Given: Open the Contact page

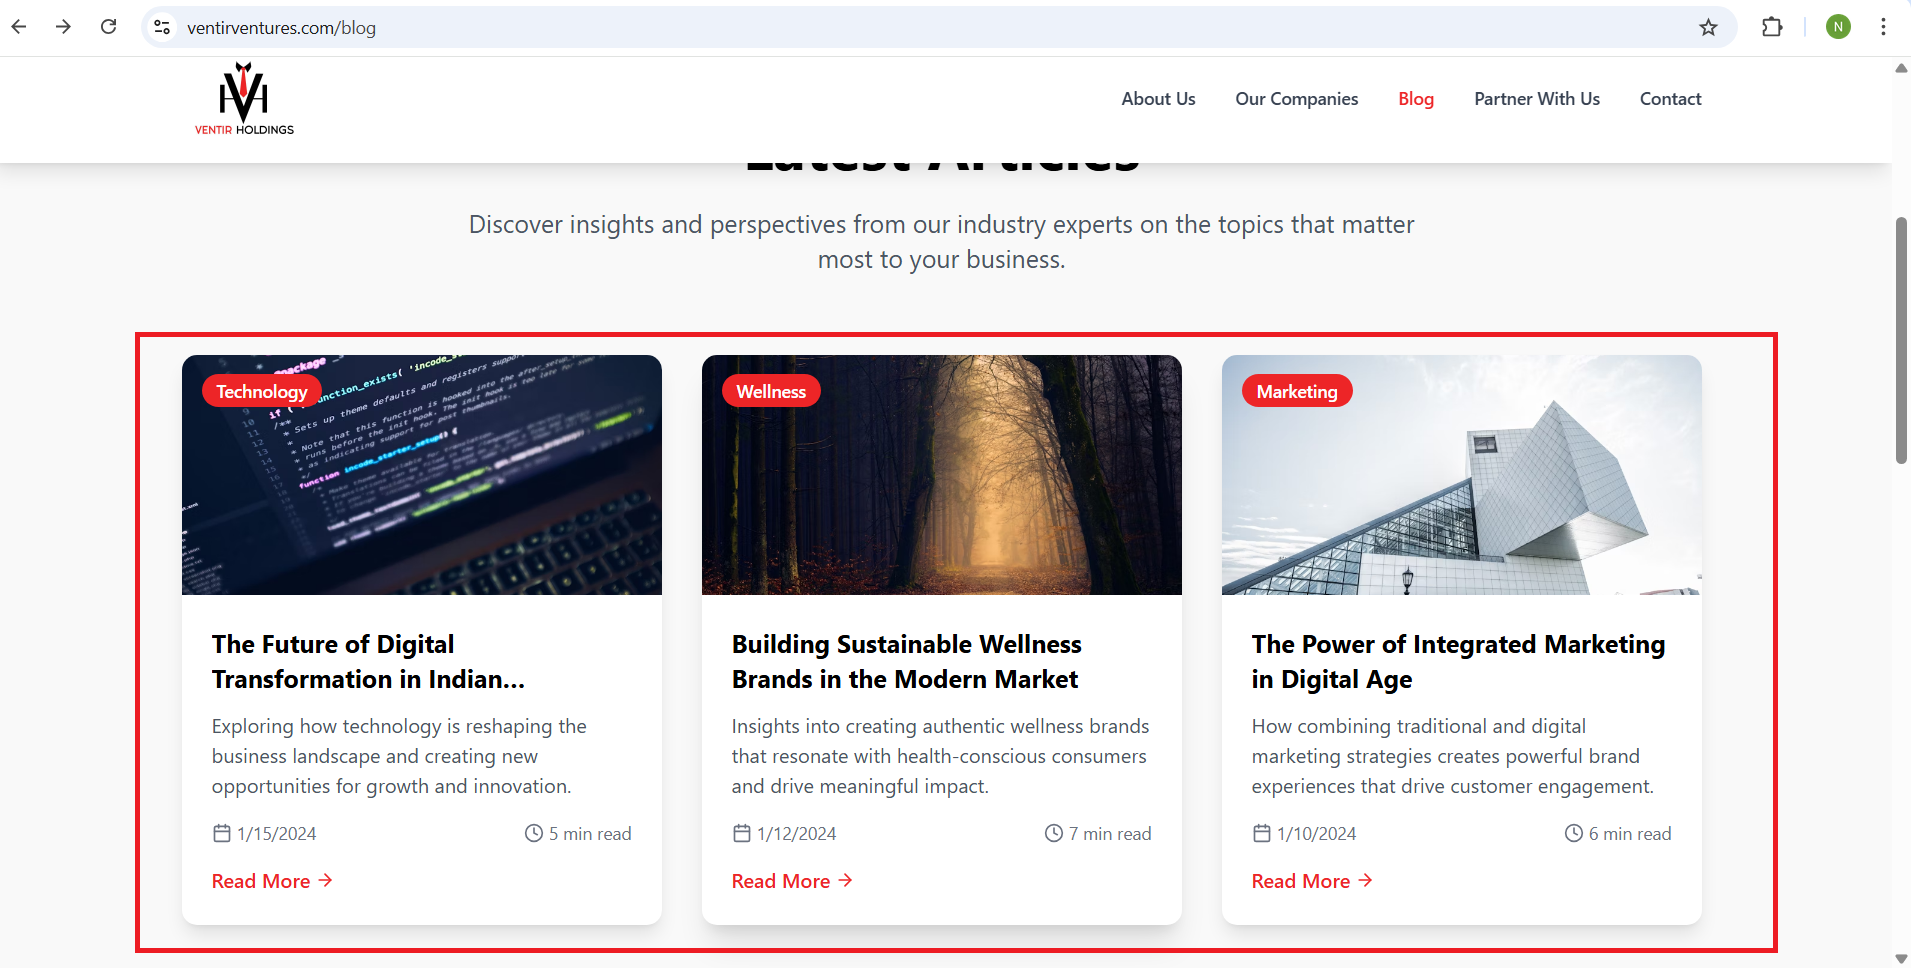Looking at the screenshot, I should point(1670,99).
